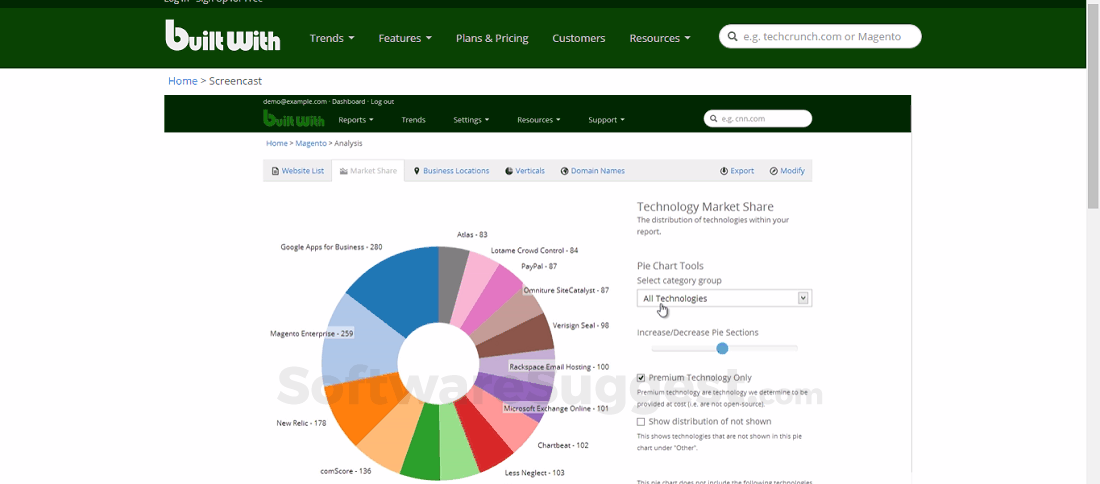
Task: Open the Settings dropdown menu
Action: tap(471, 120)
